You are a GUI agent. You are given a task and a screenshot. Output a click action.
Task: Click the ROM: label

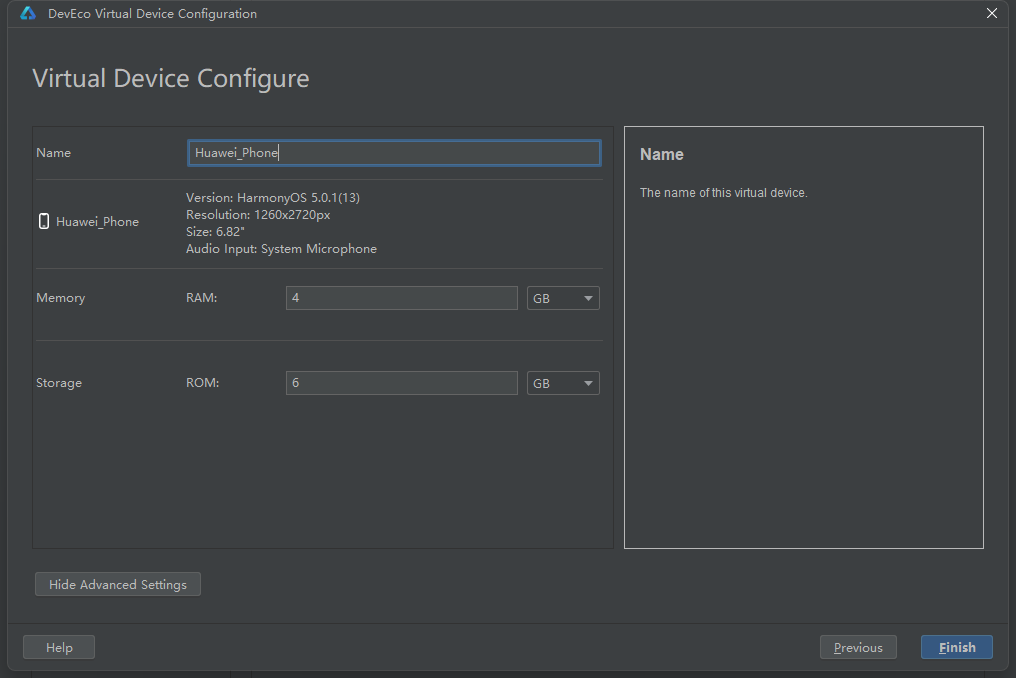click(x=203, y=383)
